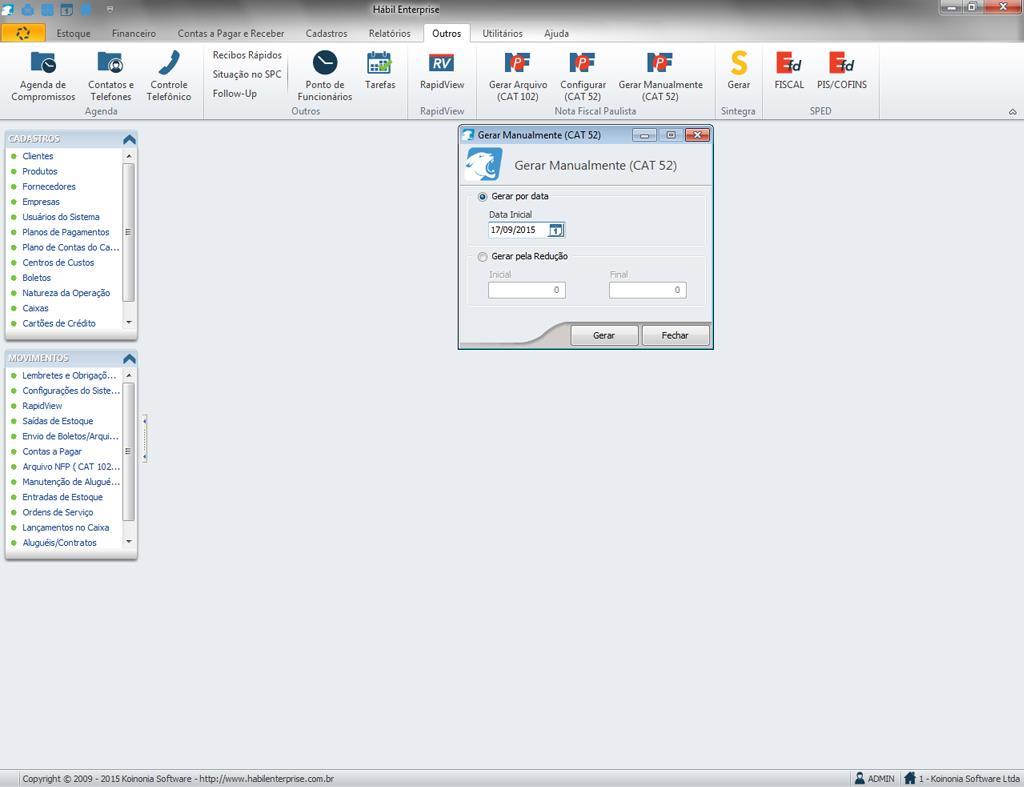
Task: Open the Utilitários ribbon tab
Action: click(502, 33)
